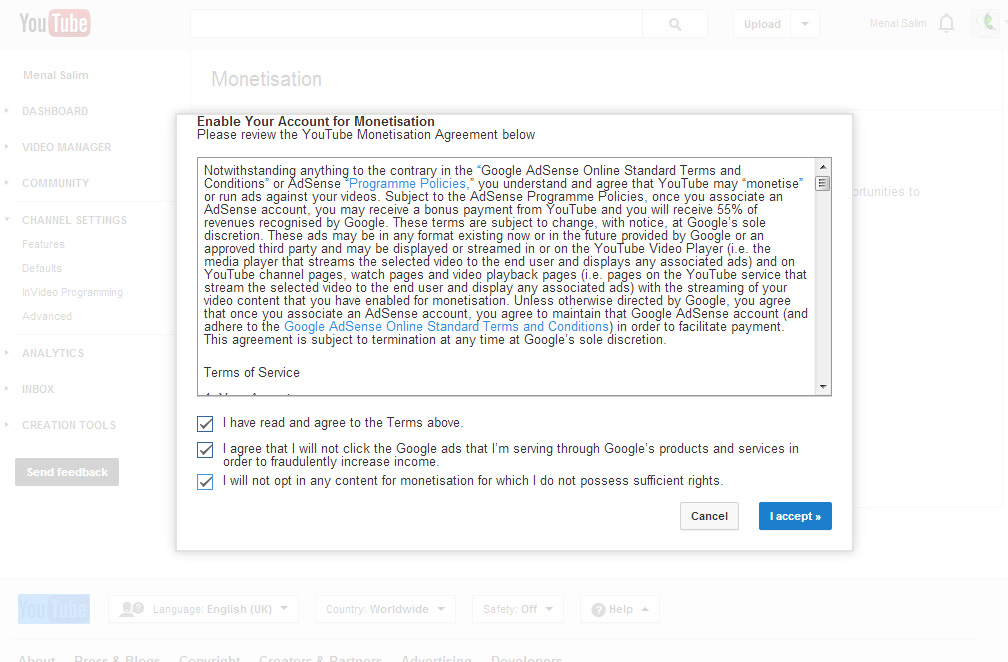Click the user avatar thumbnail
The width and height of the screenshot is (1008, 662).
(x=985, y=24)
